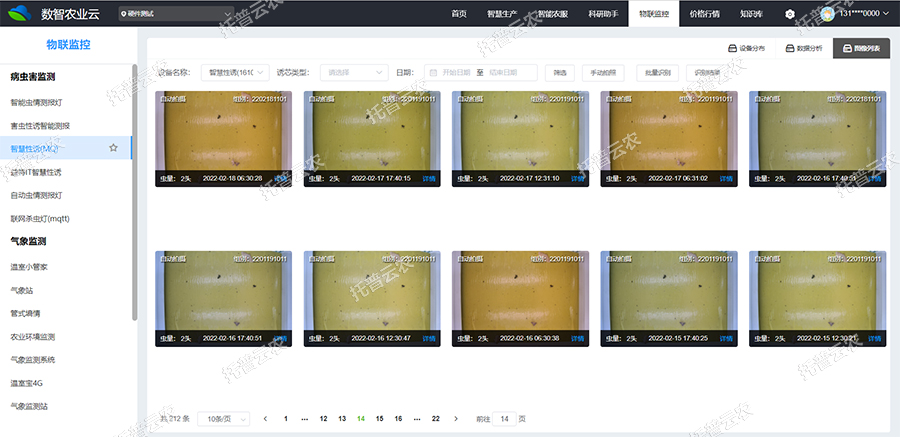Image resolution: width=900 pixels, height=437 pixels.
Task: Go to previous page with left arrow
Action: coord(265,419)
